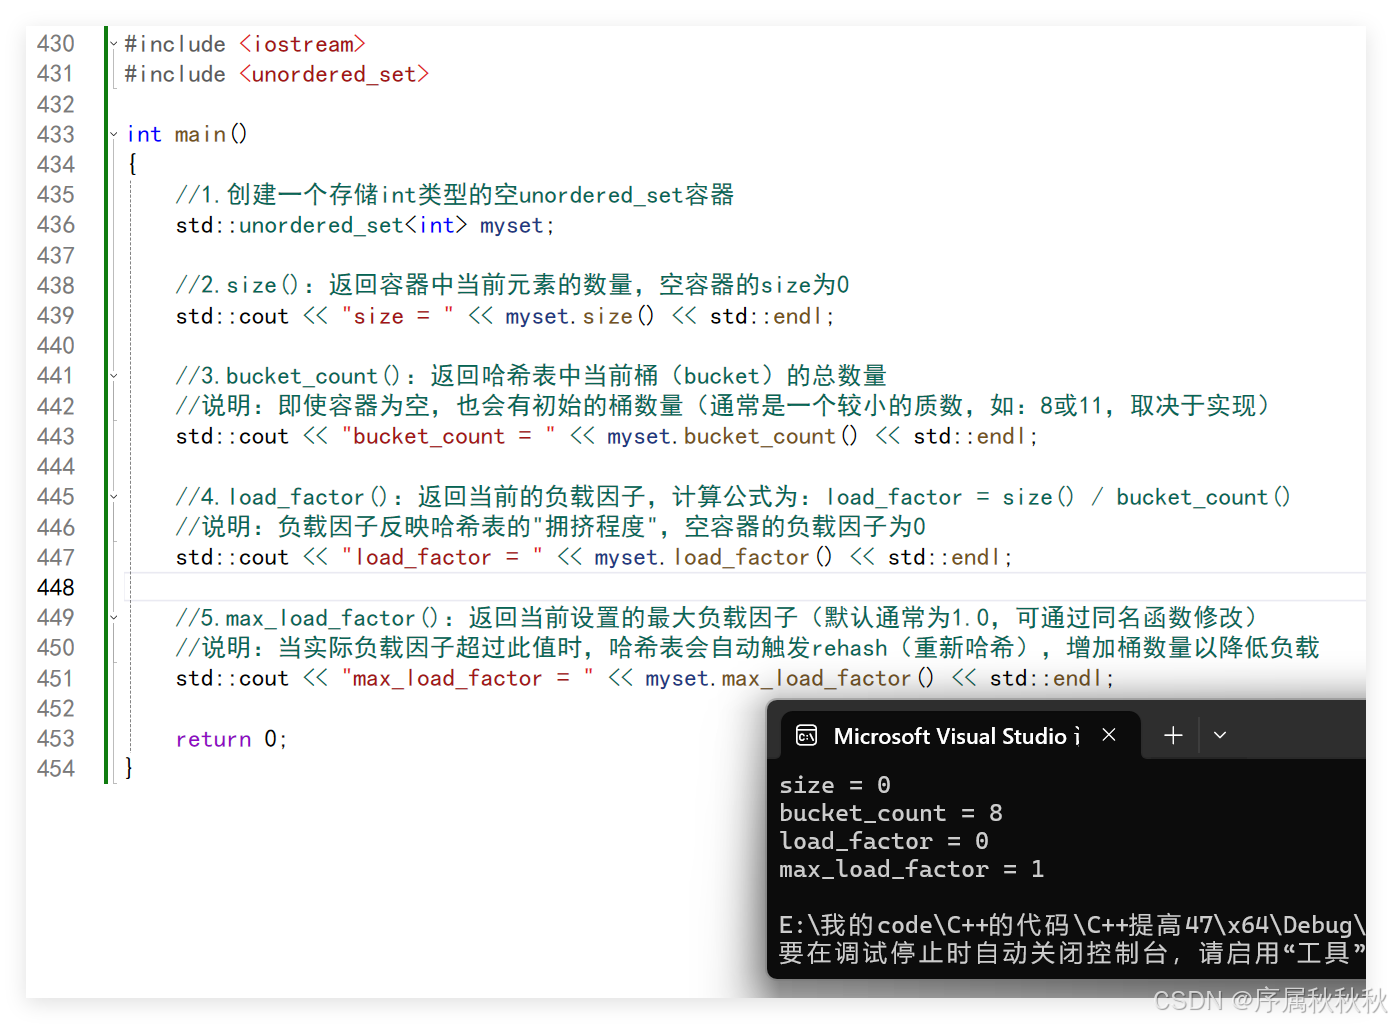The width and height of the screenshot is (1392, 1024).
Task: Collapse the comment block at line 449
Action: point(113,618)
